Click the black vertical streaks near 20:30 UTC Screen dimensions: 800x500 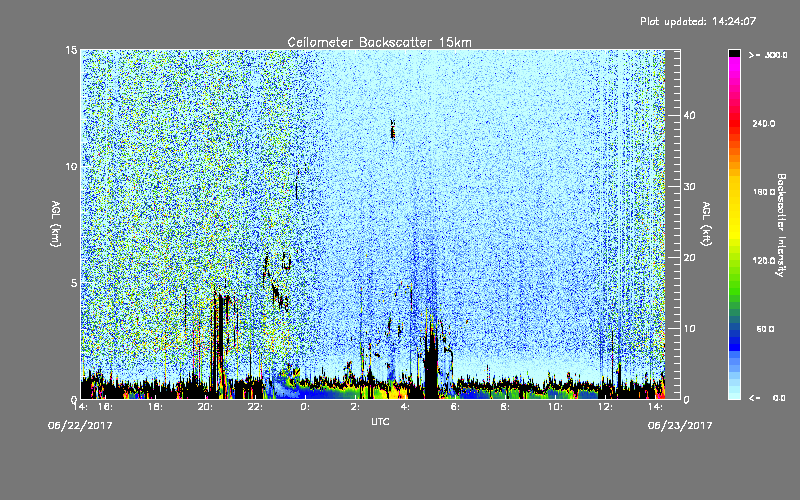220,342
